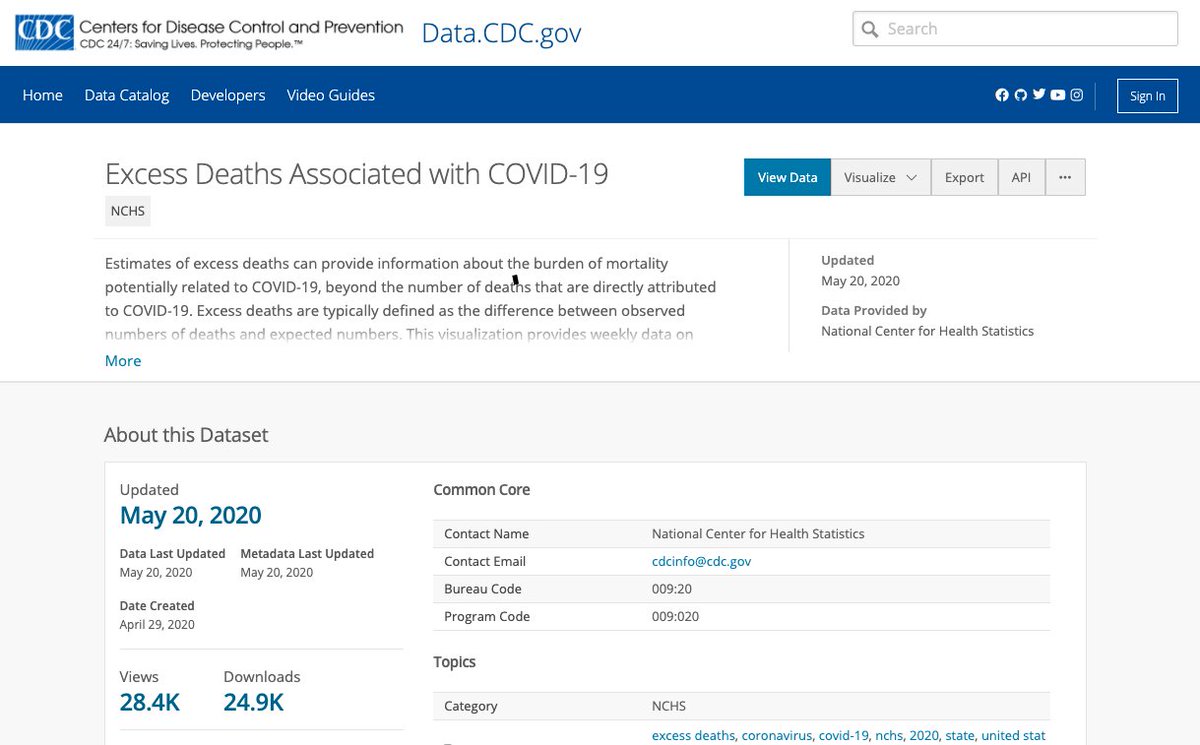
Task: Open the coronavirus topic tag
Action: tap(776, 735)
